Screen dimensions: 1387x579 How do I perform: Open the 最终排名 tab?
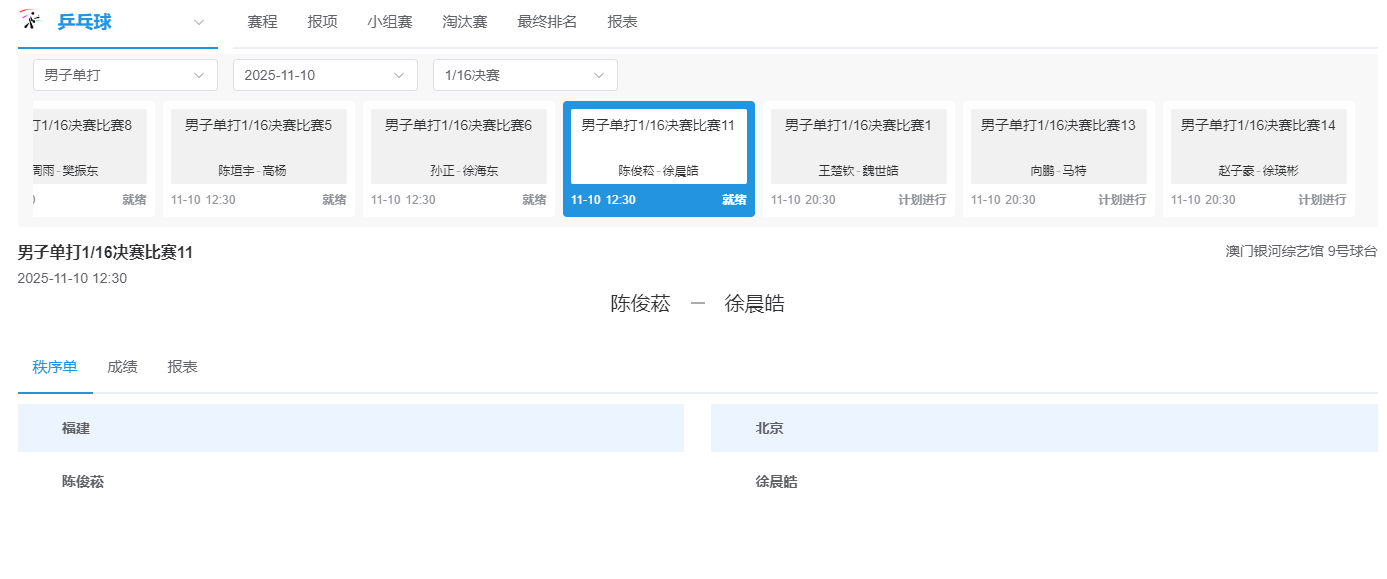546,21
